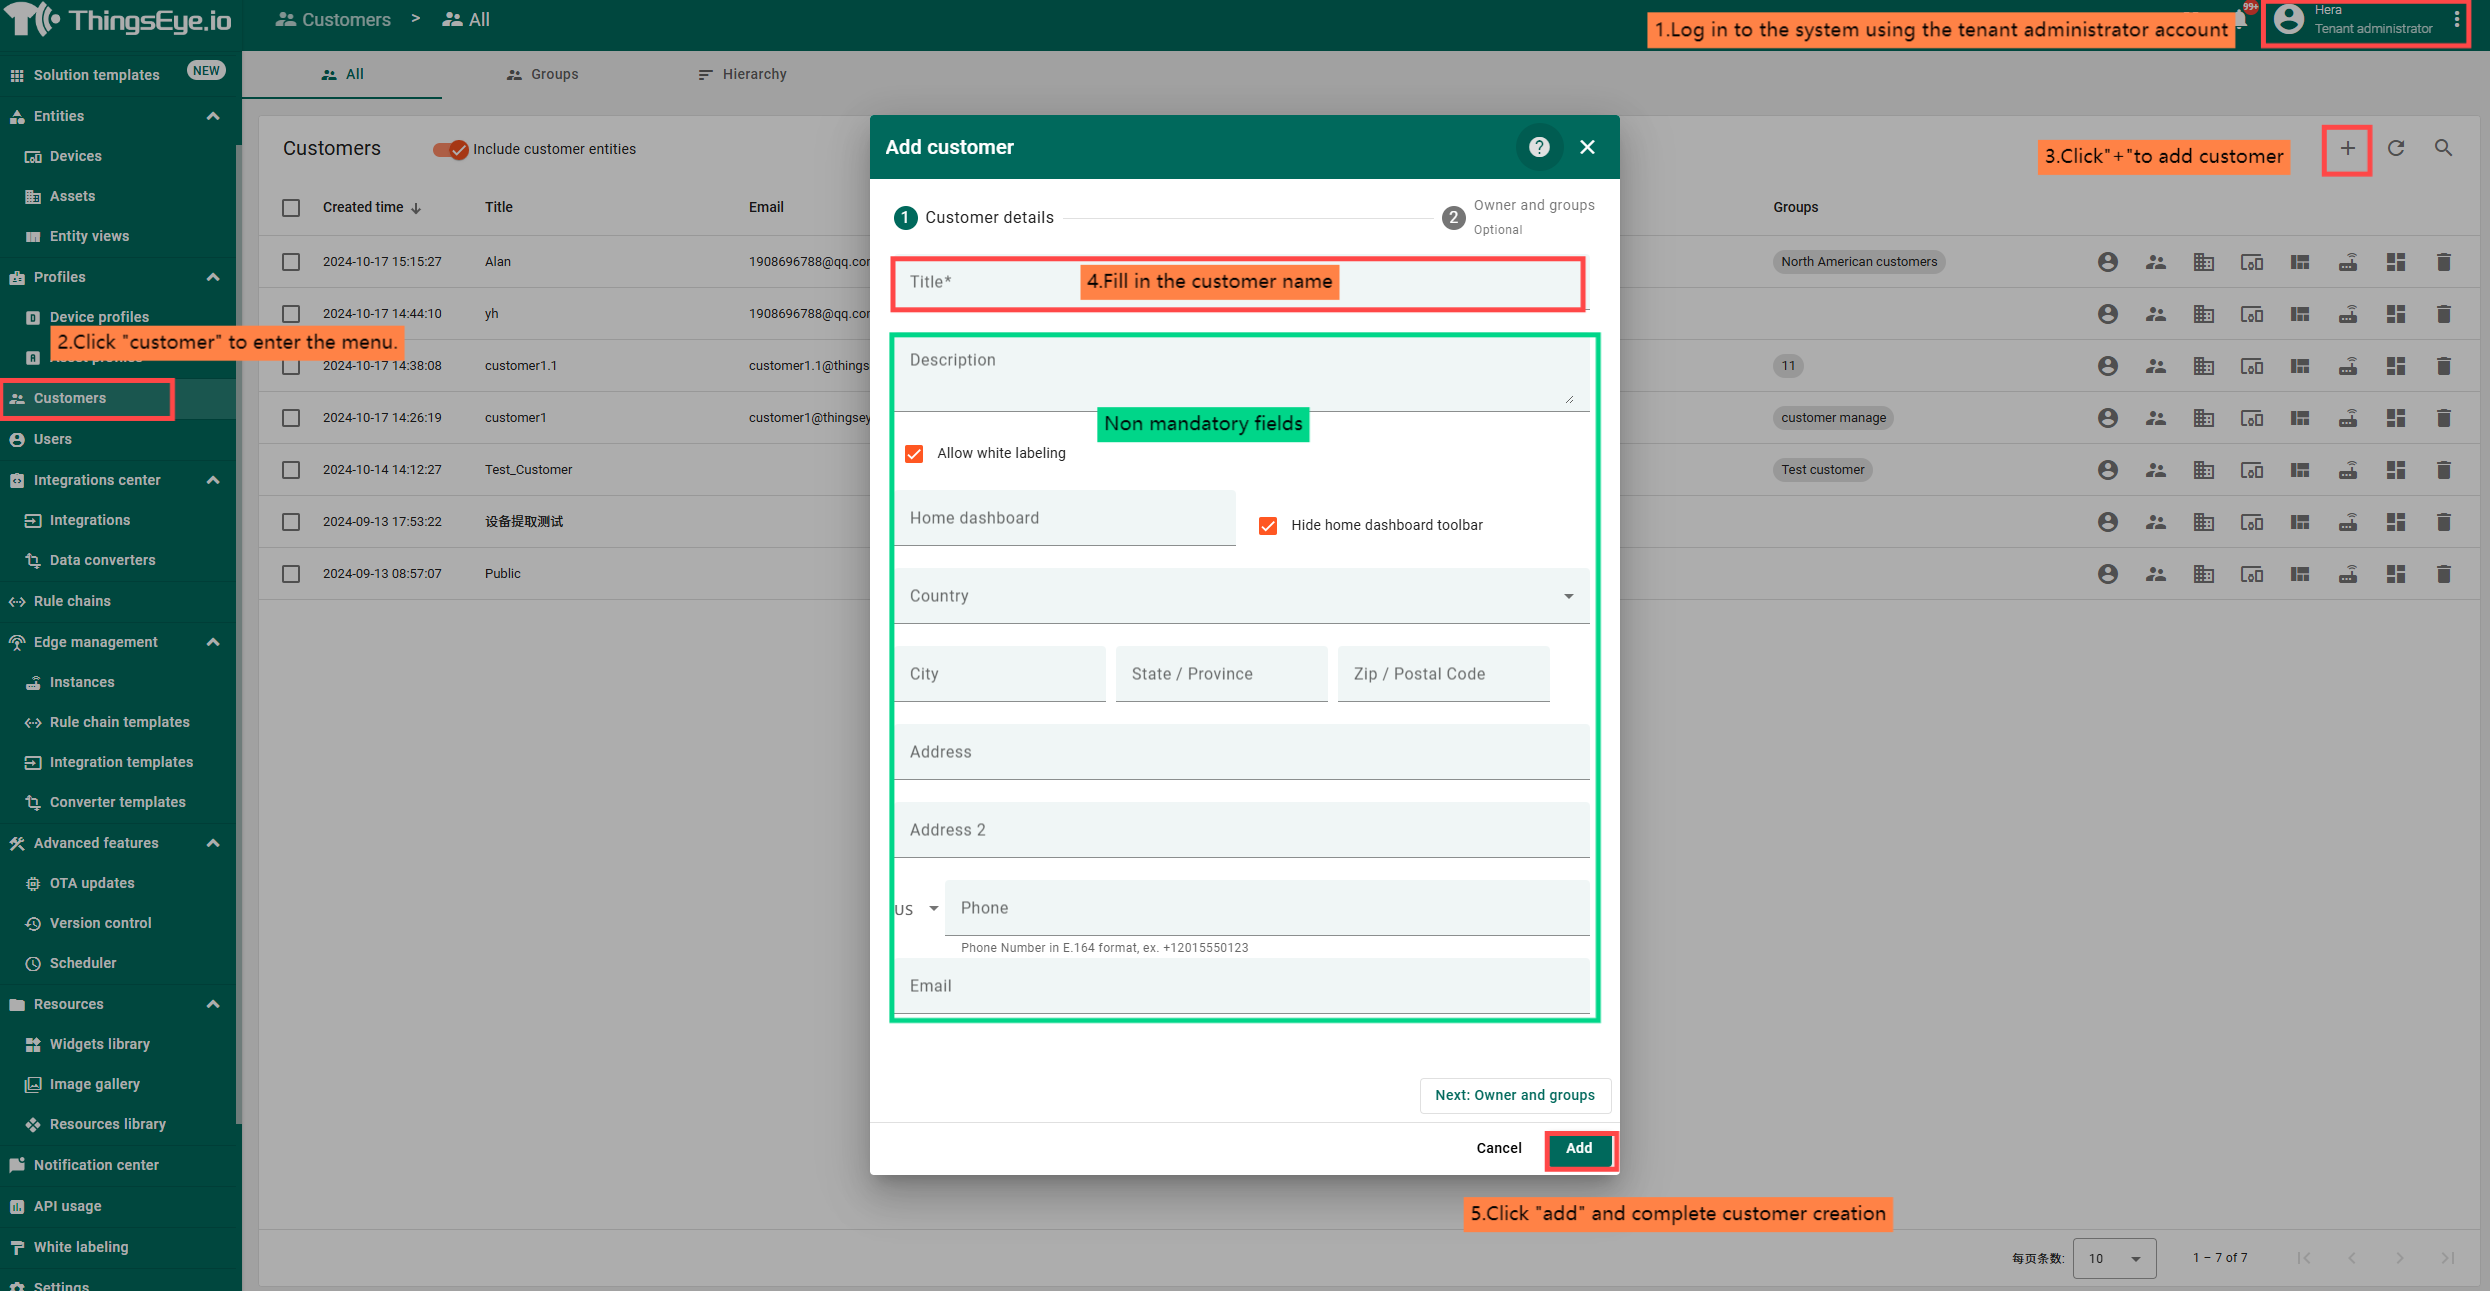This screenshot has width=2490, height=1291.
Task: Open the help icon in Add customer dialog
Action: [x=1539, y=147]
